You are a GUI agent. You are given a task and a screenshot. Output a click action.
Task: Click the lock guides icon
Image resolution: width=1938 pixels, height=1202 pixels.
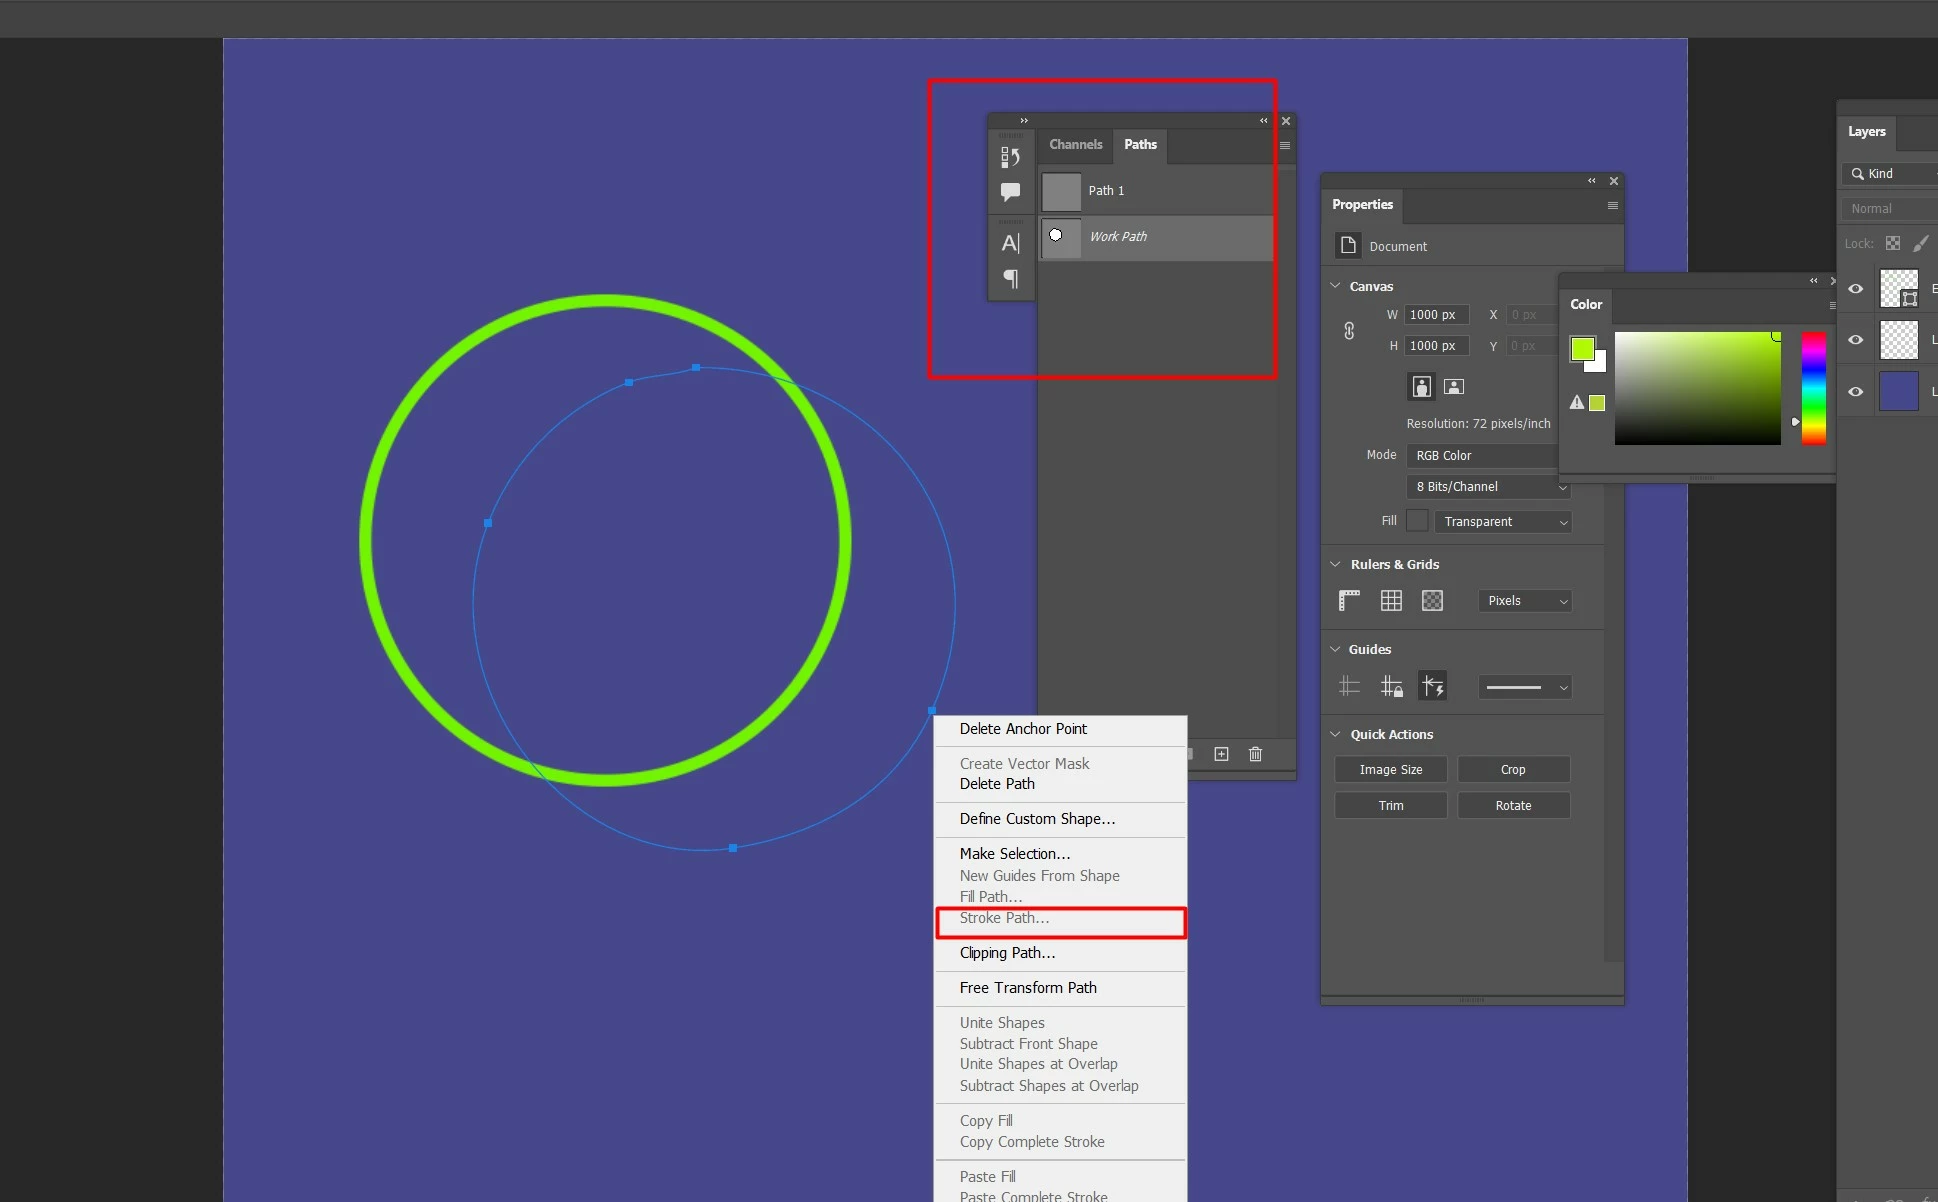(x=1391, y=686)
